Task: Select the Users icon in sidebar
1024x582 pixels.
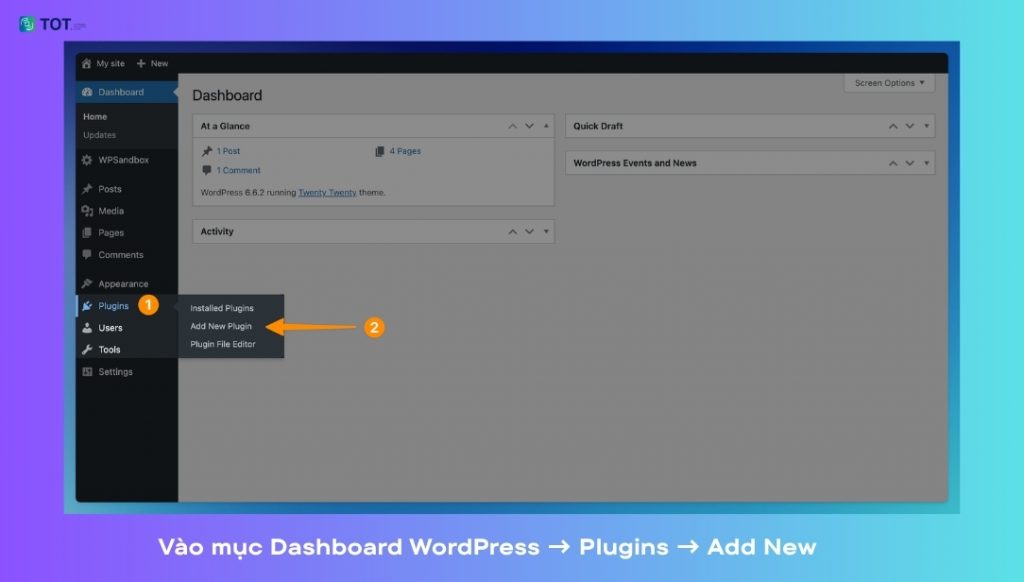Action: tap(88, 327)
